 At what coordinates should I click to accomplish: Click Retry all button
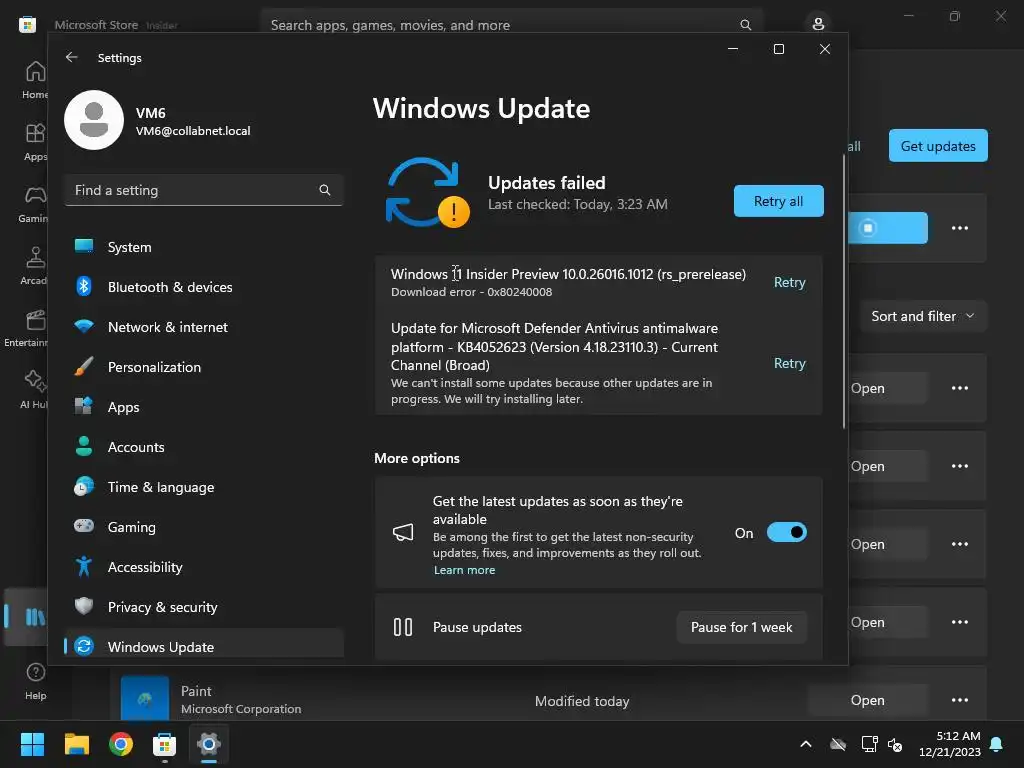(x=778, y=201)
